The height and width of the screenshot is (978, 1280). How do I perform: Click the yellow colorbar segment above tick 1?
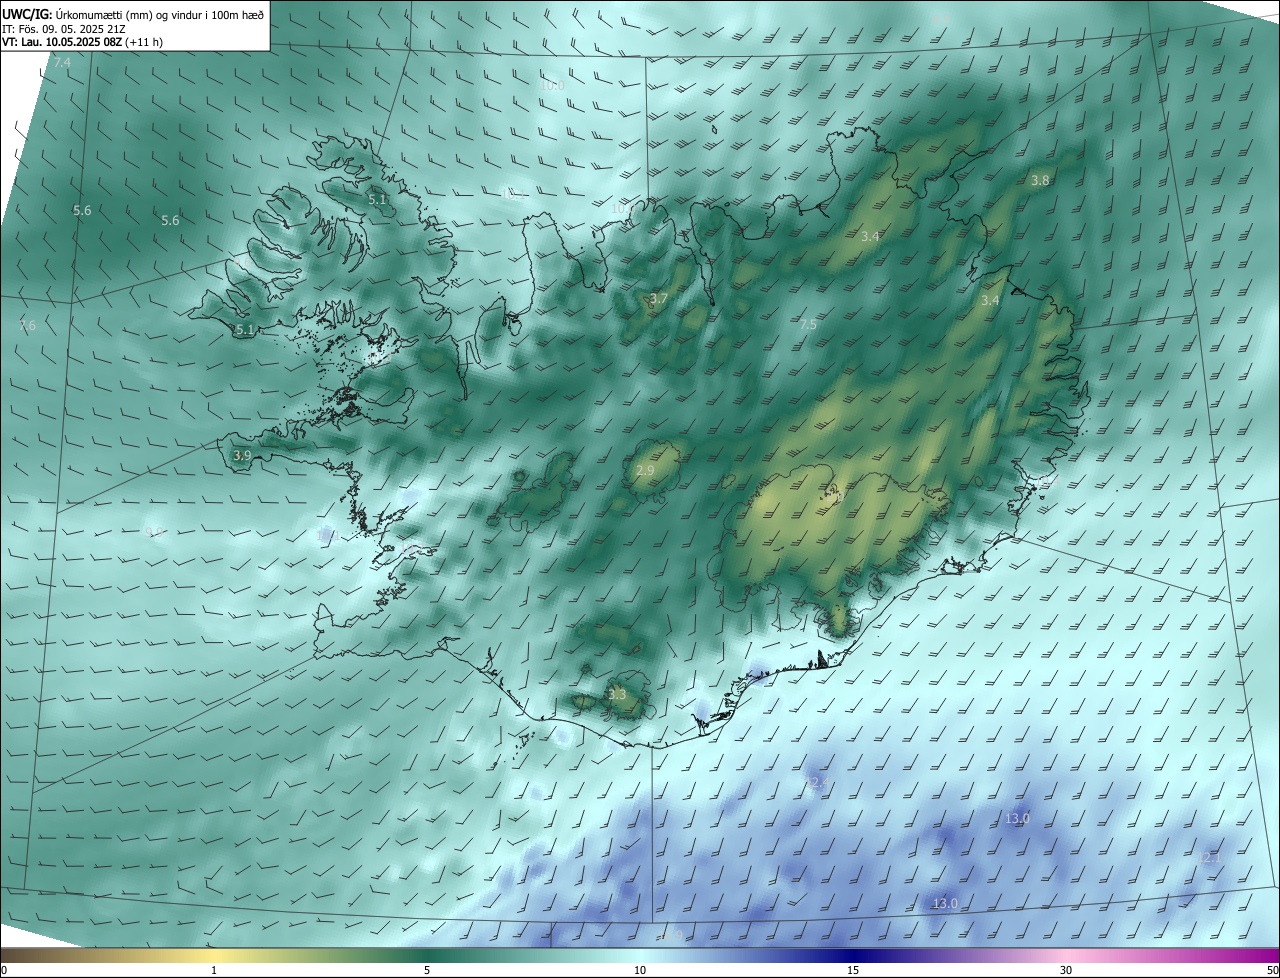coord(214,955)
